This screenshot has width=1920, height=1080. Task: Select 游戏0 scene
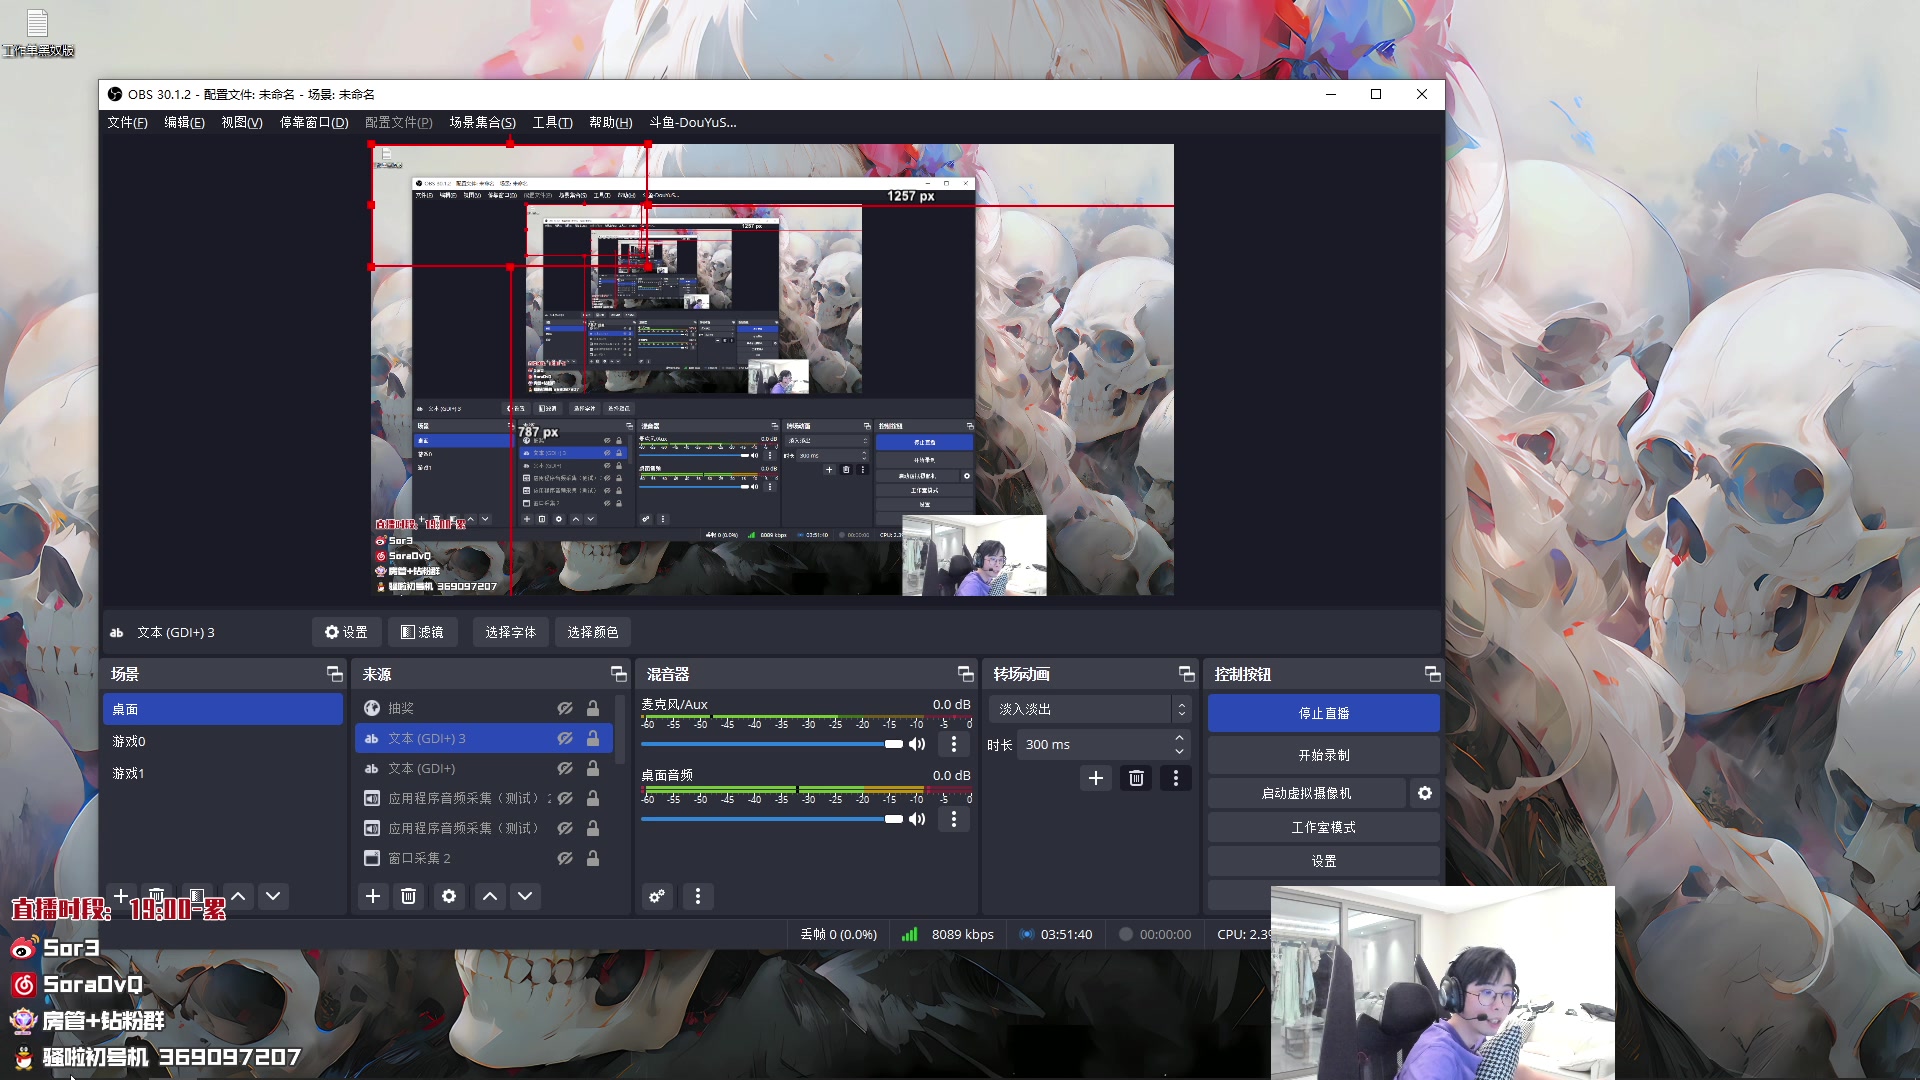pyautogui.click(x=223, y=741)
